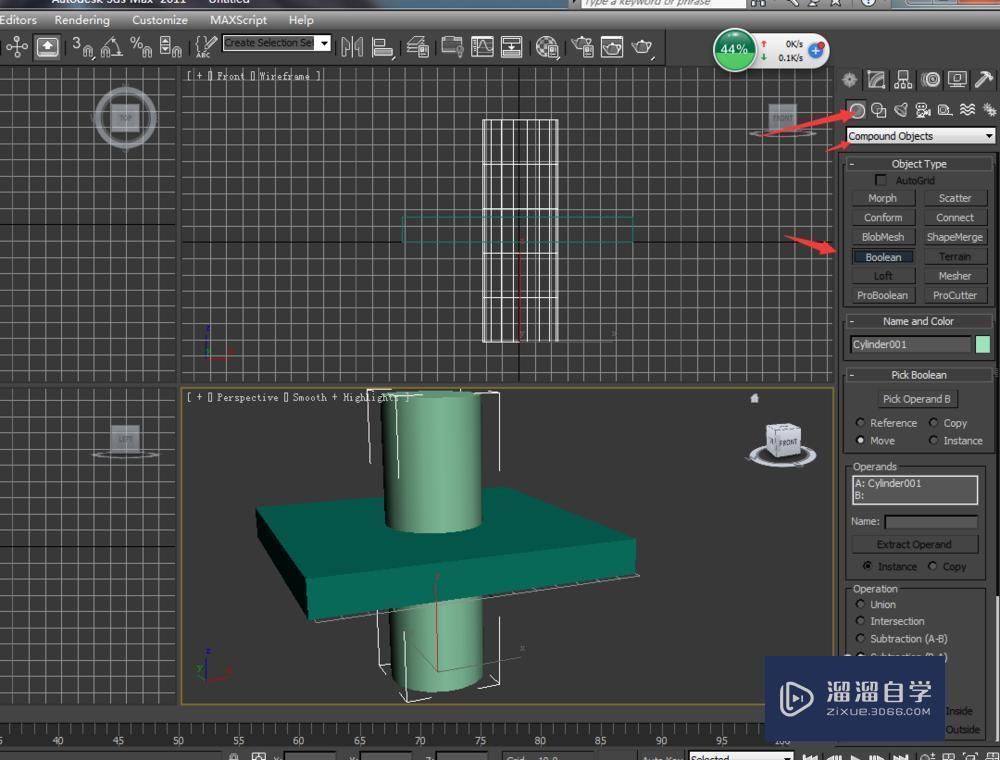Click the Cylinder001 object color swatch
This screenshot has width=1000, height=760.
(983, 344)
